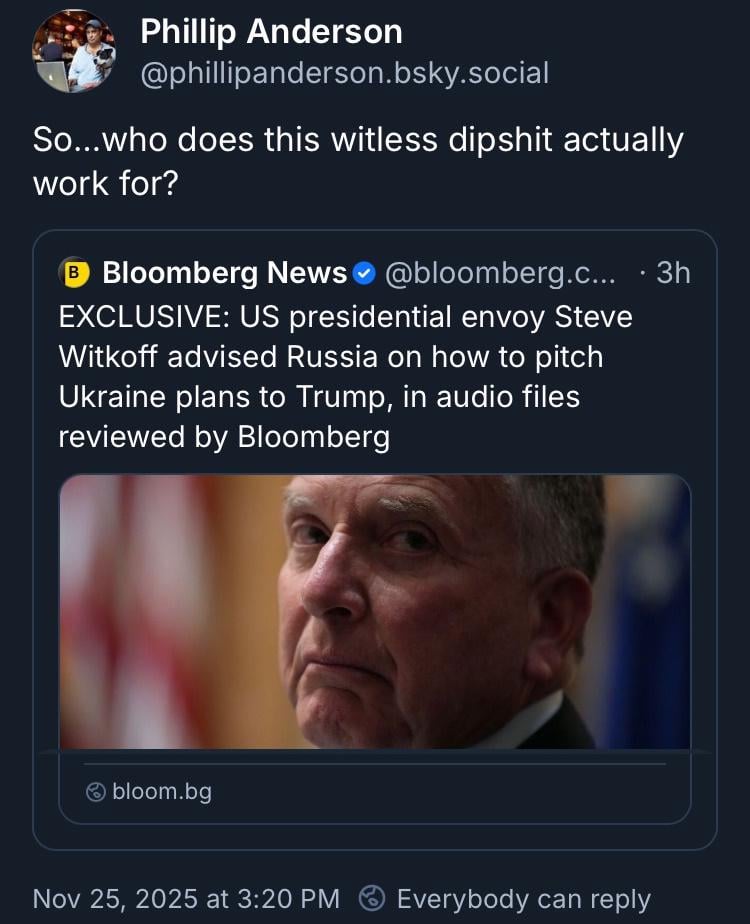Click the empty link card footer right of bloom.bg

tap(450, 792)
